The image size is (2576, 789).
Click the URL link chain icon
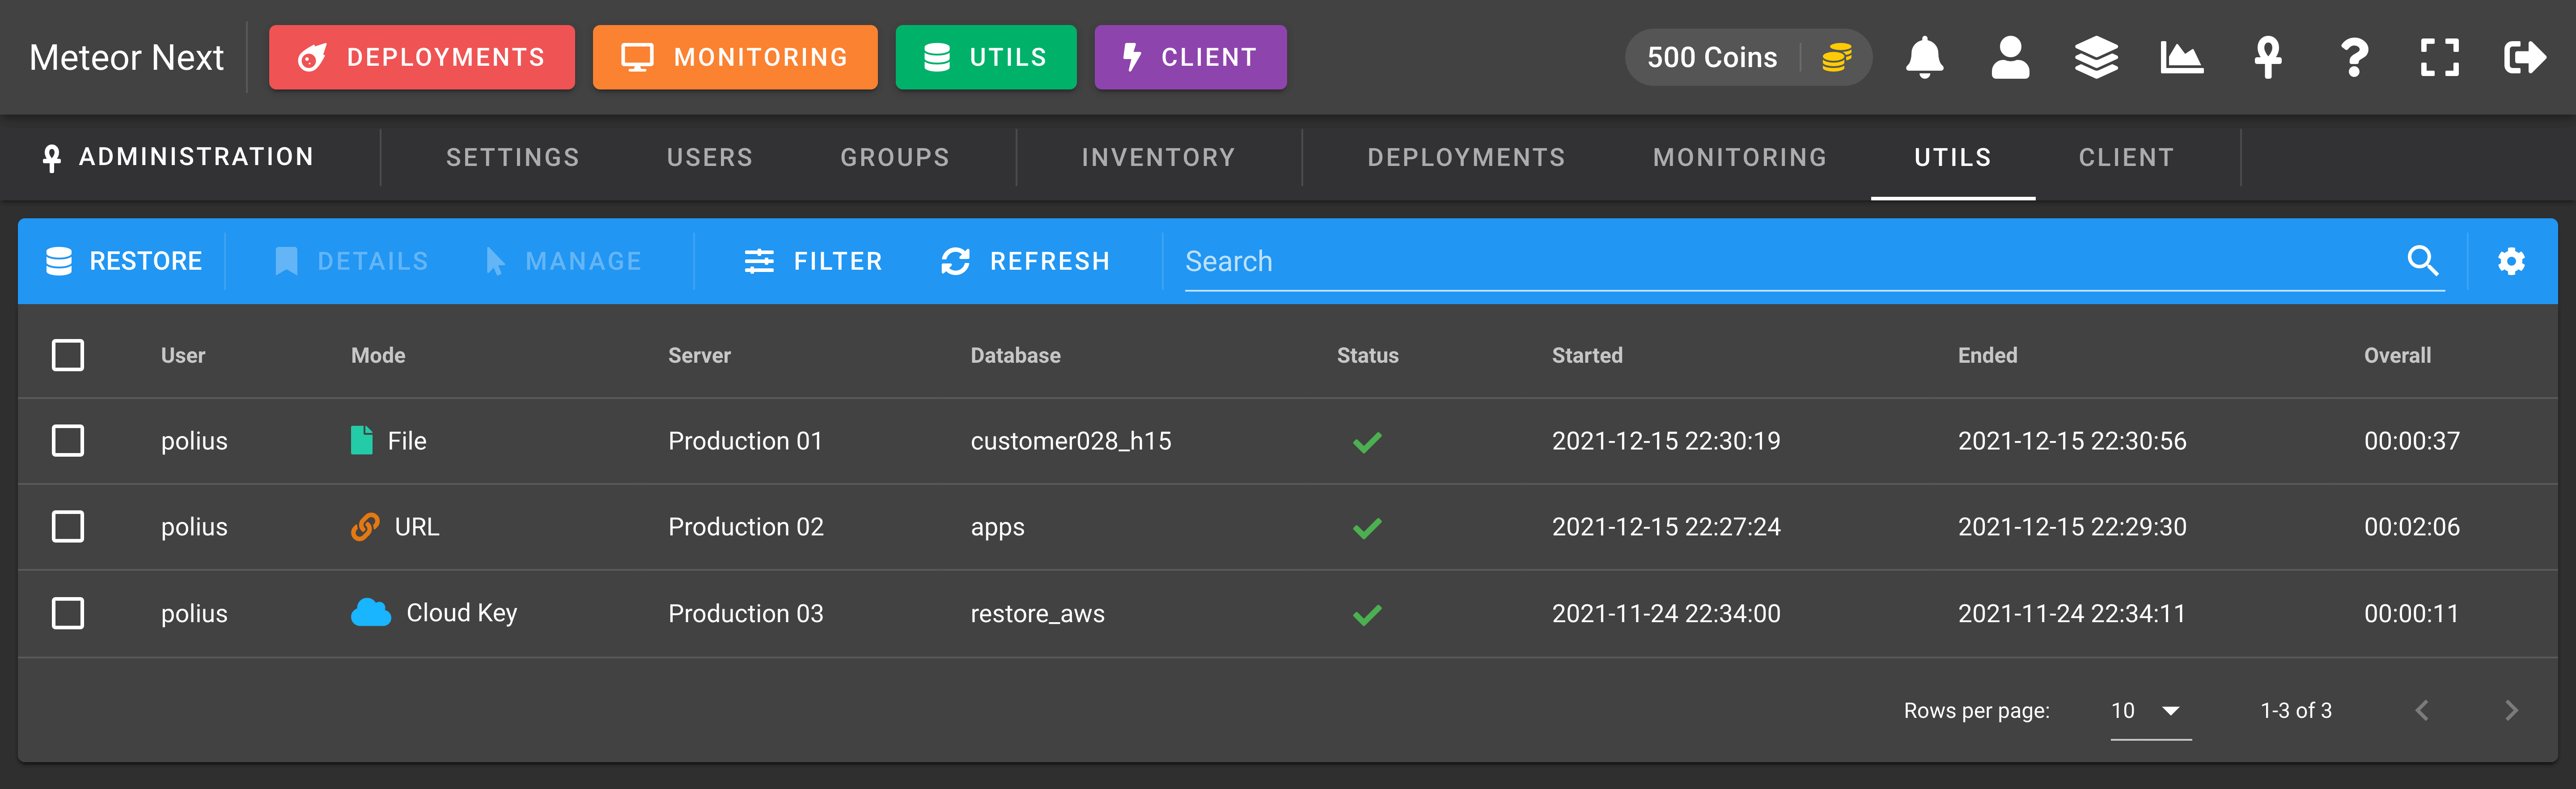click(365, 526)
